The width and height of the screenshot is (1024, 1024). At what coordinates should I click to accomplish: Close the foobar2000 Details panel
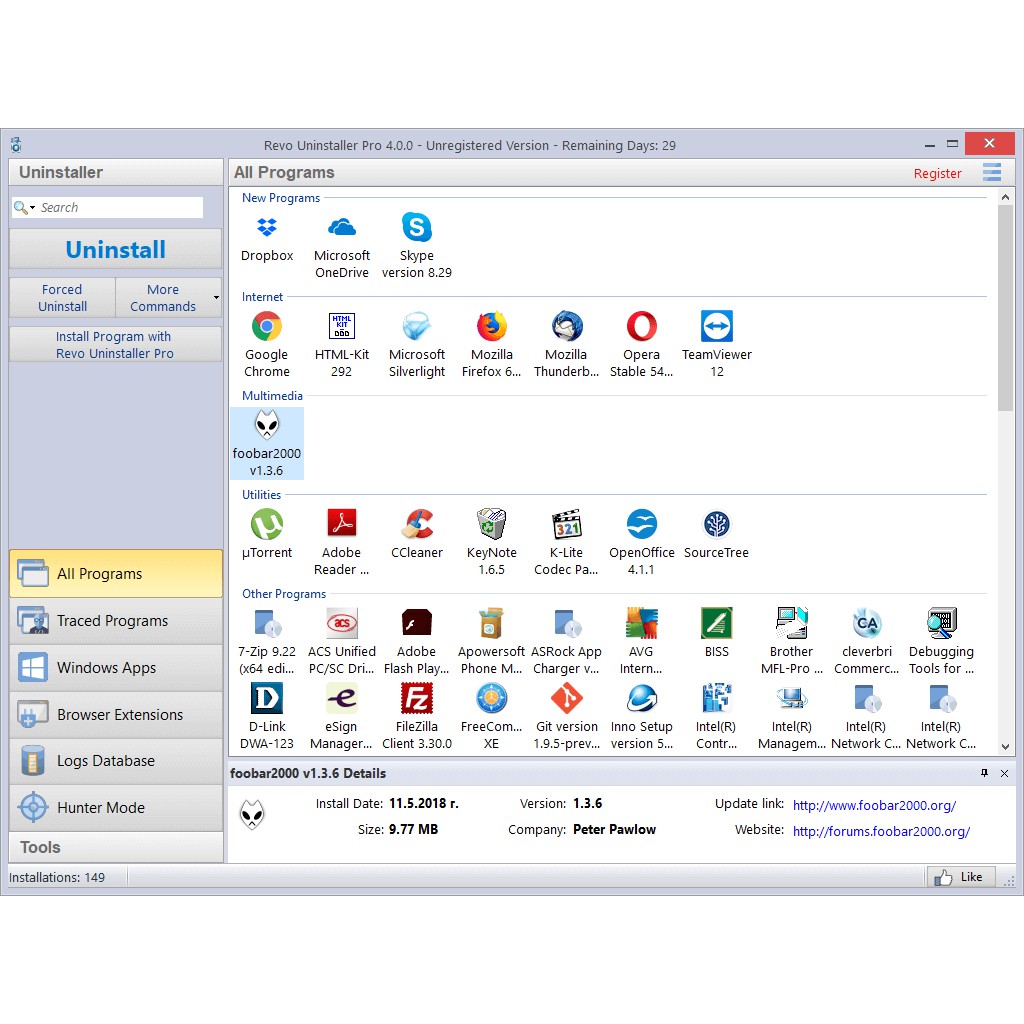click(1005, 773)
